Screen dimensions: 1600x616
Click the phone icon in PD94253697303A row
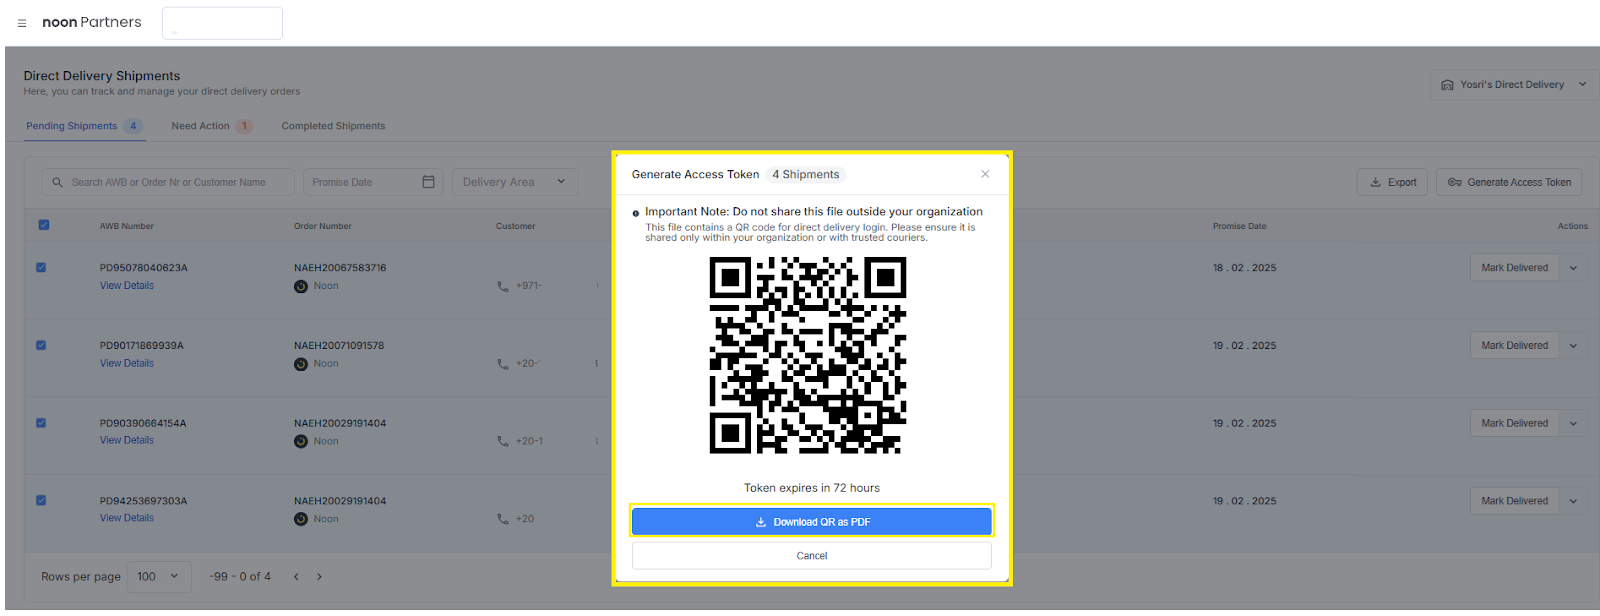[503, 519]
